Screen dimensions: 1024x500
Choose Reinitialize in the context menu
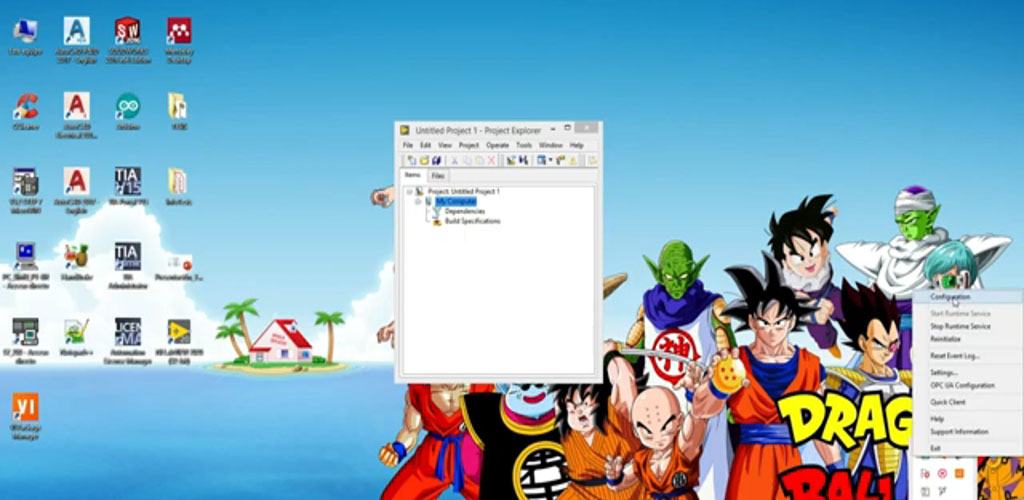pos(945,339)
